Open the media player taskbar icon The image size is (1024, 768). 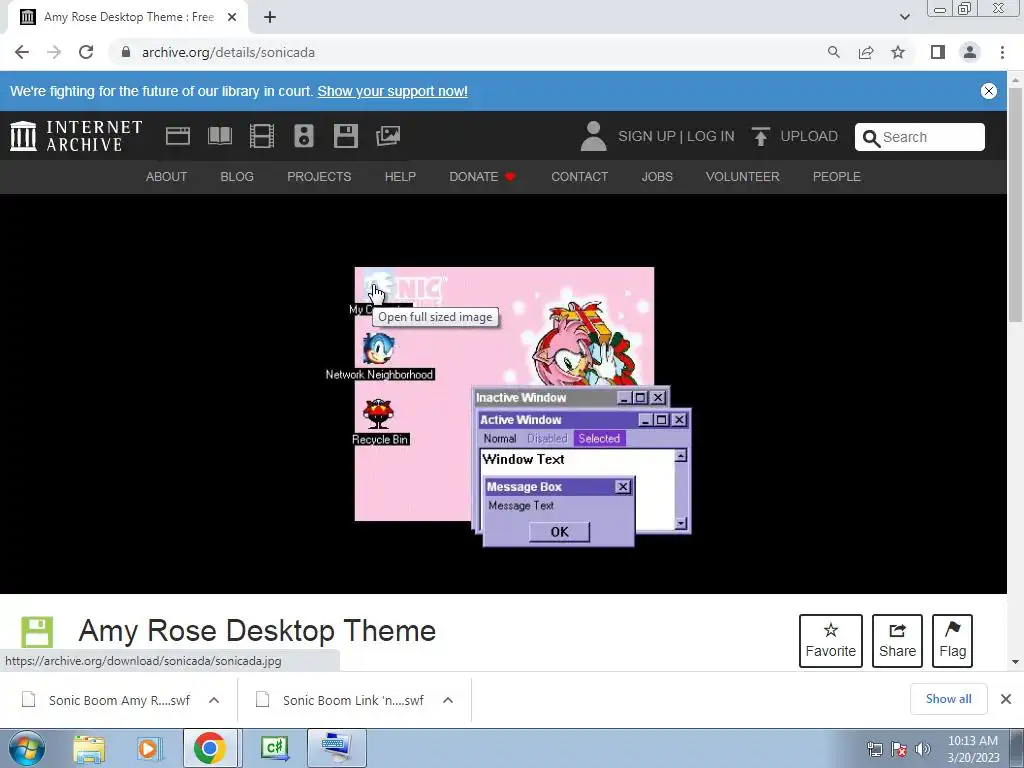click(148, 748)
